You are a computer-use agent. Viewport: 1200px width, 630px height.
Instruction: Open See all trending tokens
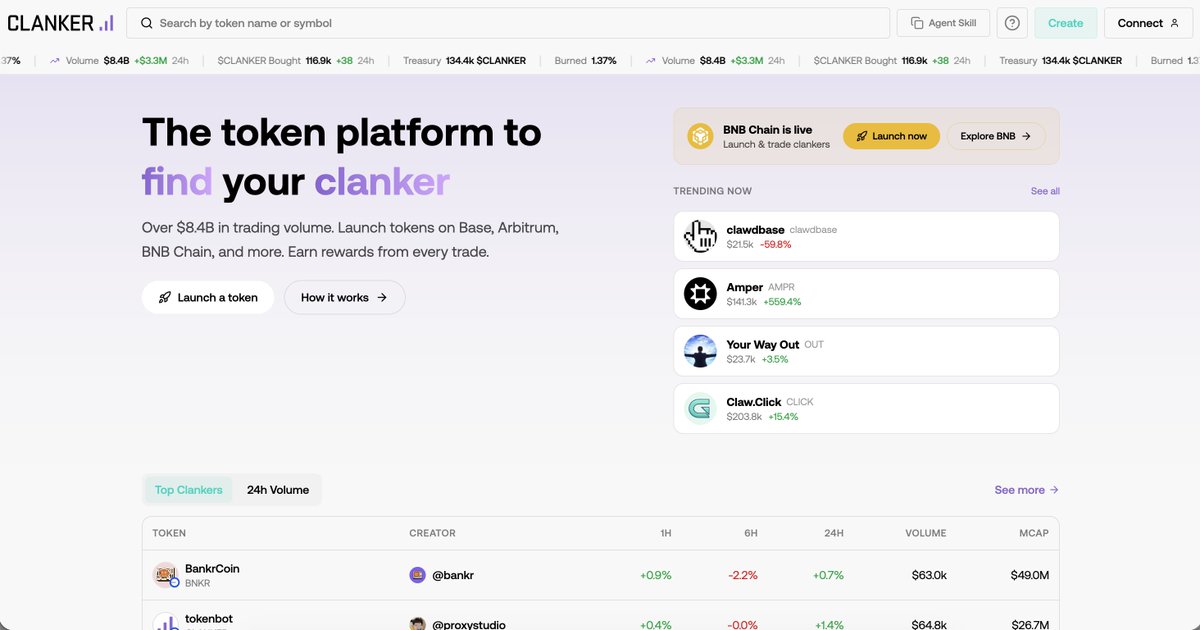click(1044, 190)
